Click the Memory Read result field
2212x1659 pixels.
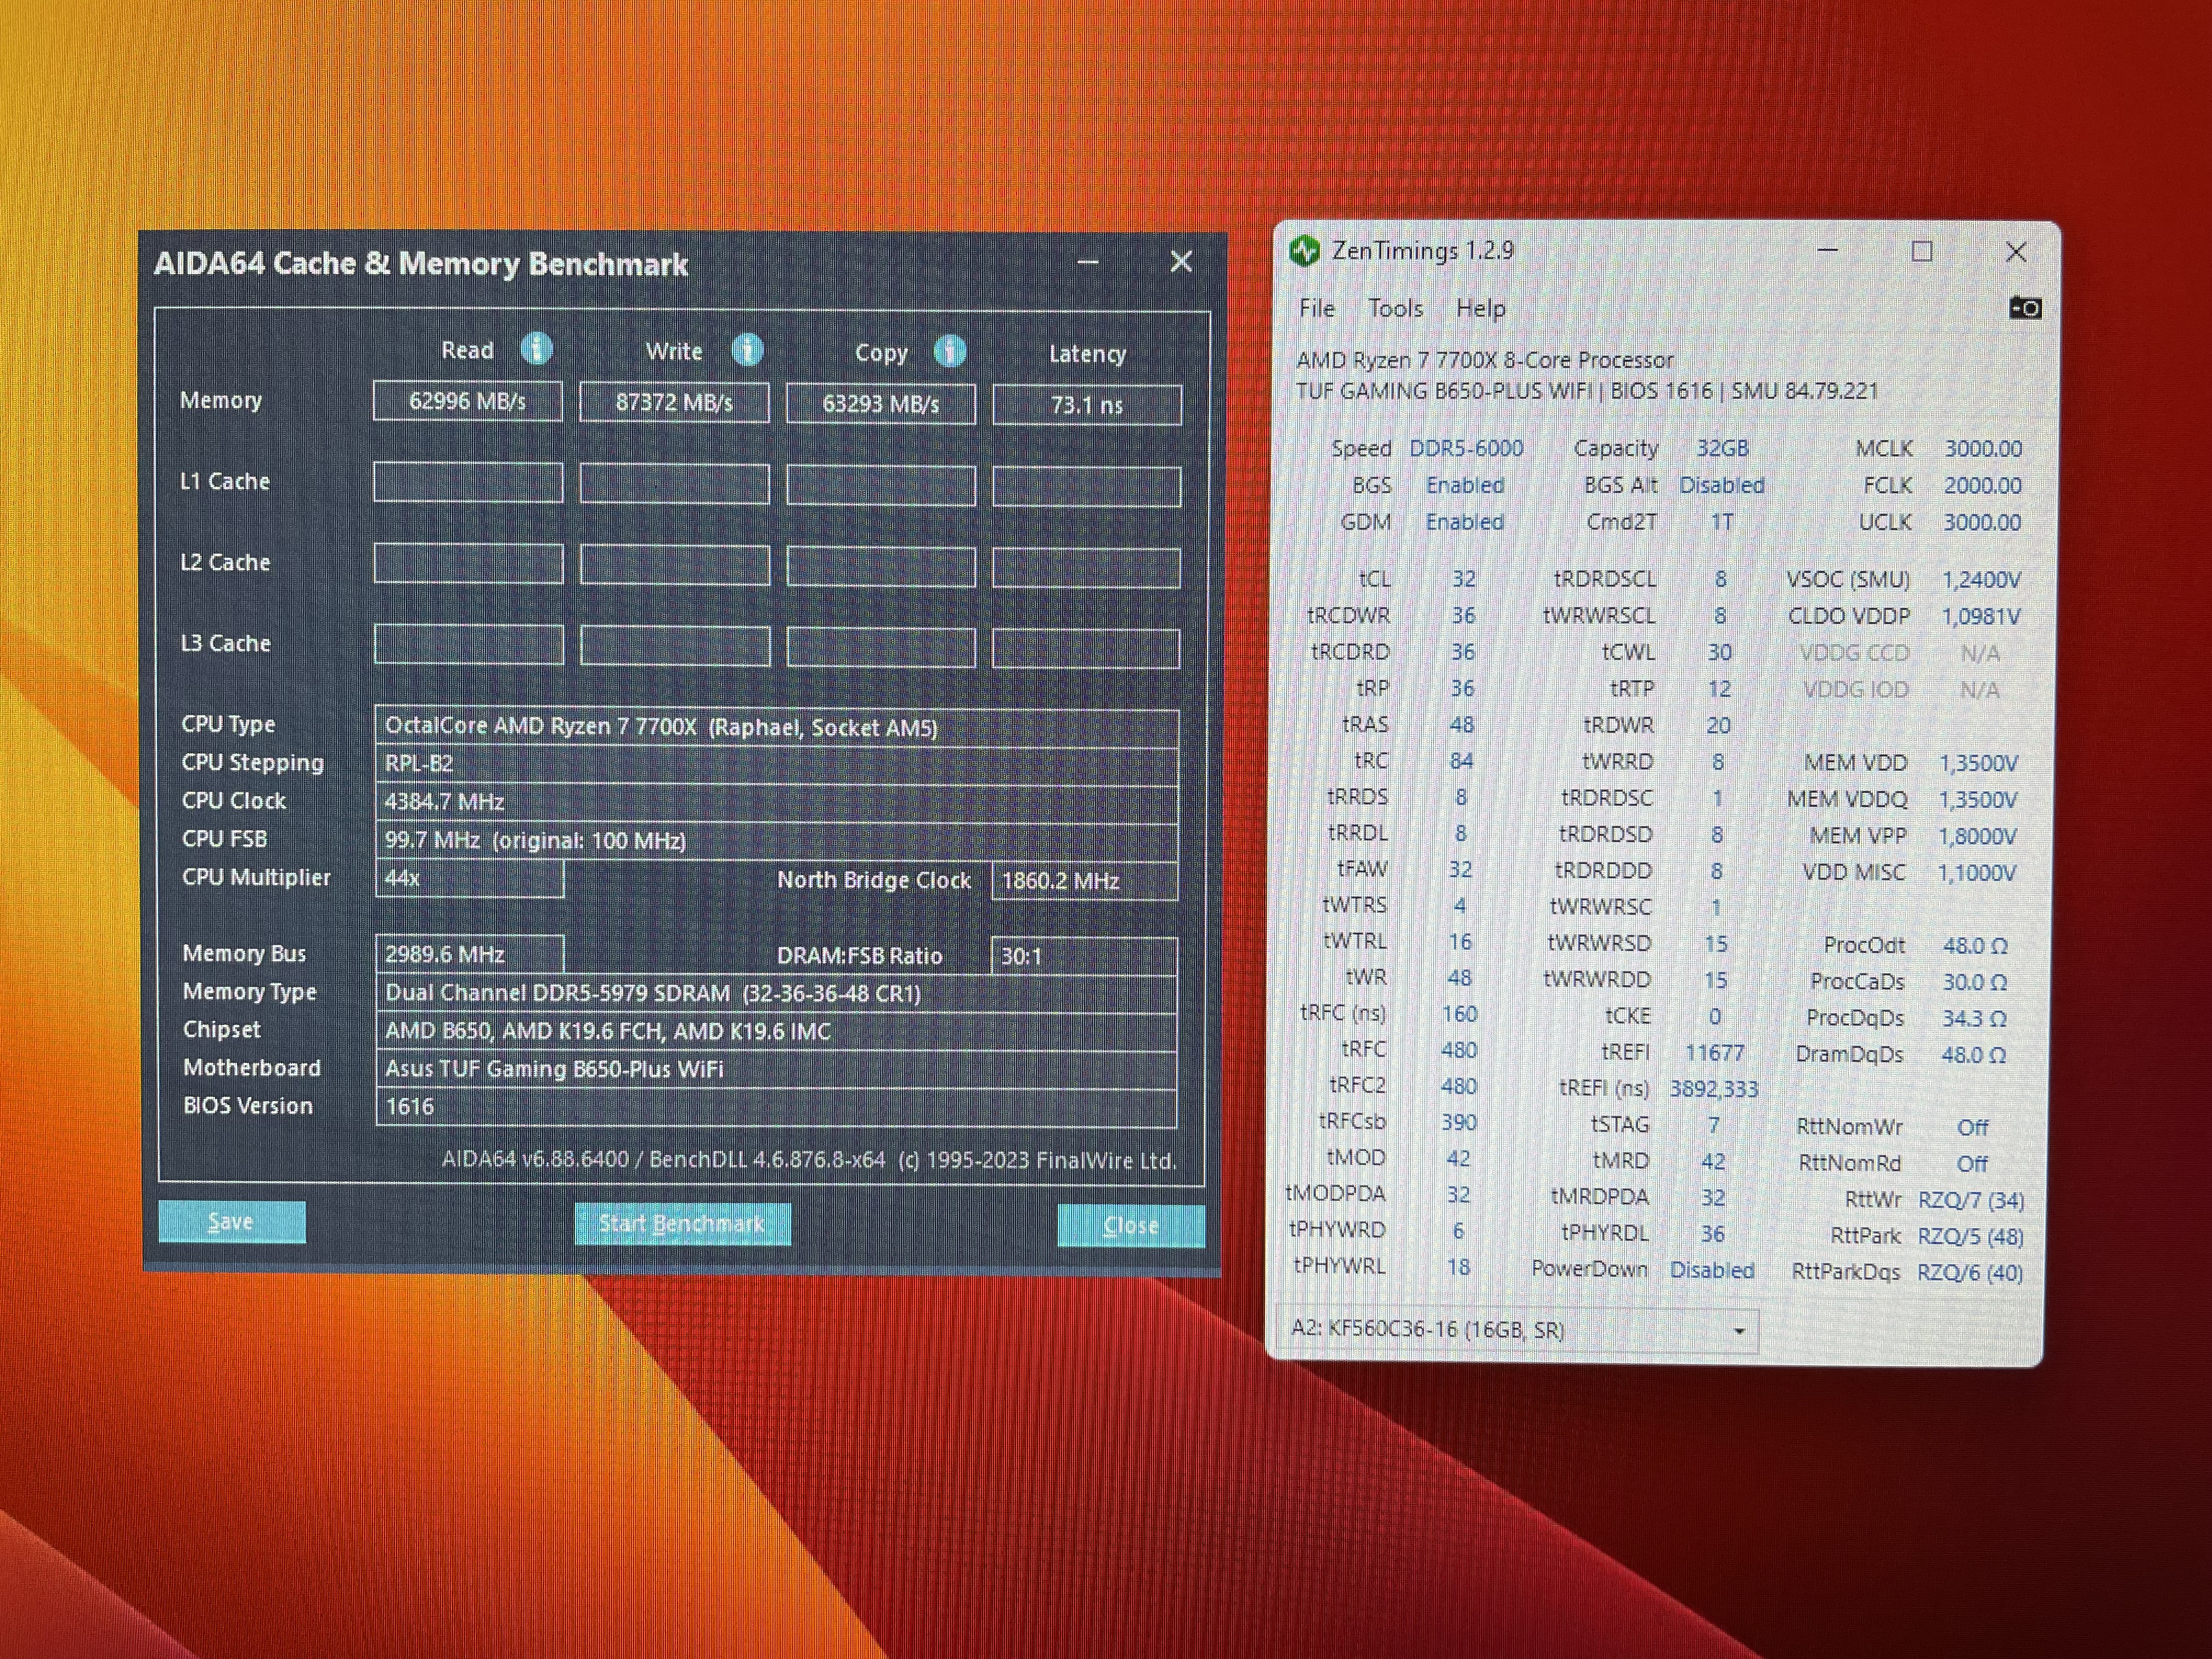[x=467, y=402]
